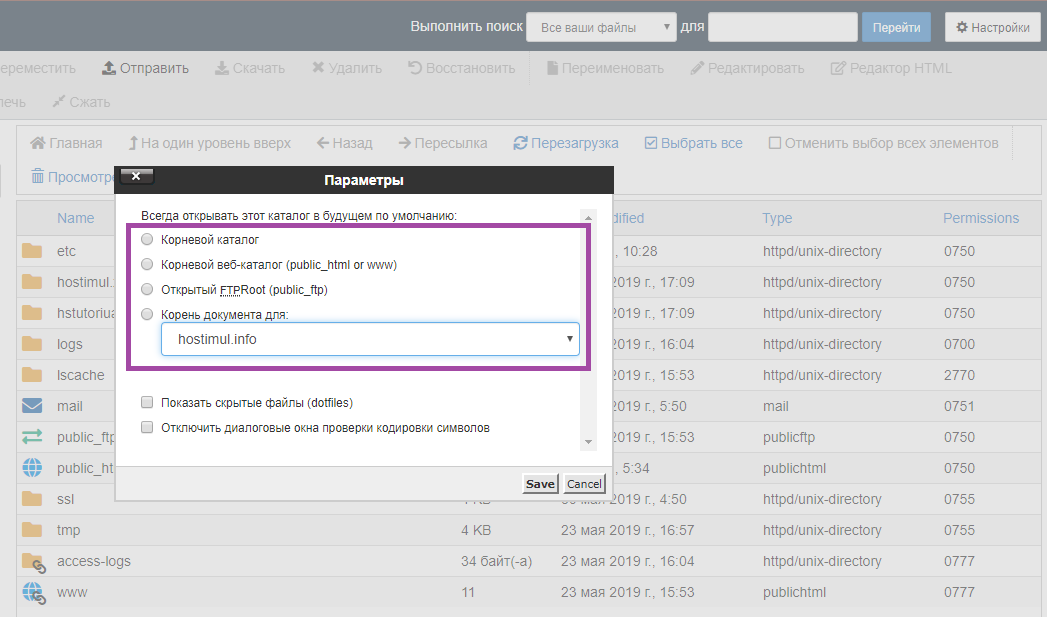Click the public_ftp transfer arrows icon
Screen dimensions: 1047x617
[32, 437]
